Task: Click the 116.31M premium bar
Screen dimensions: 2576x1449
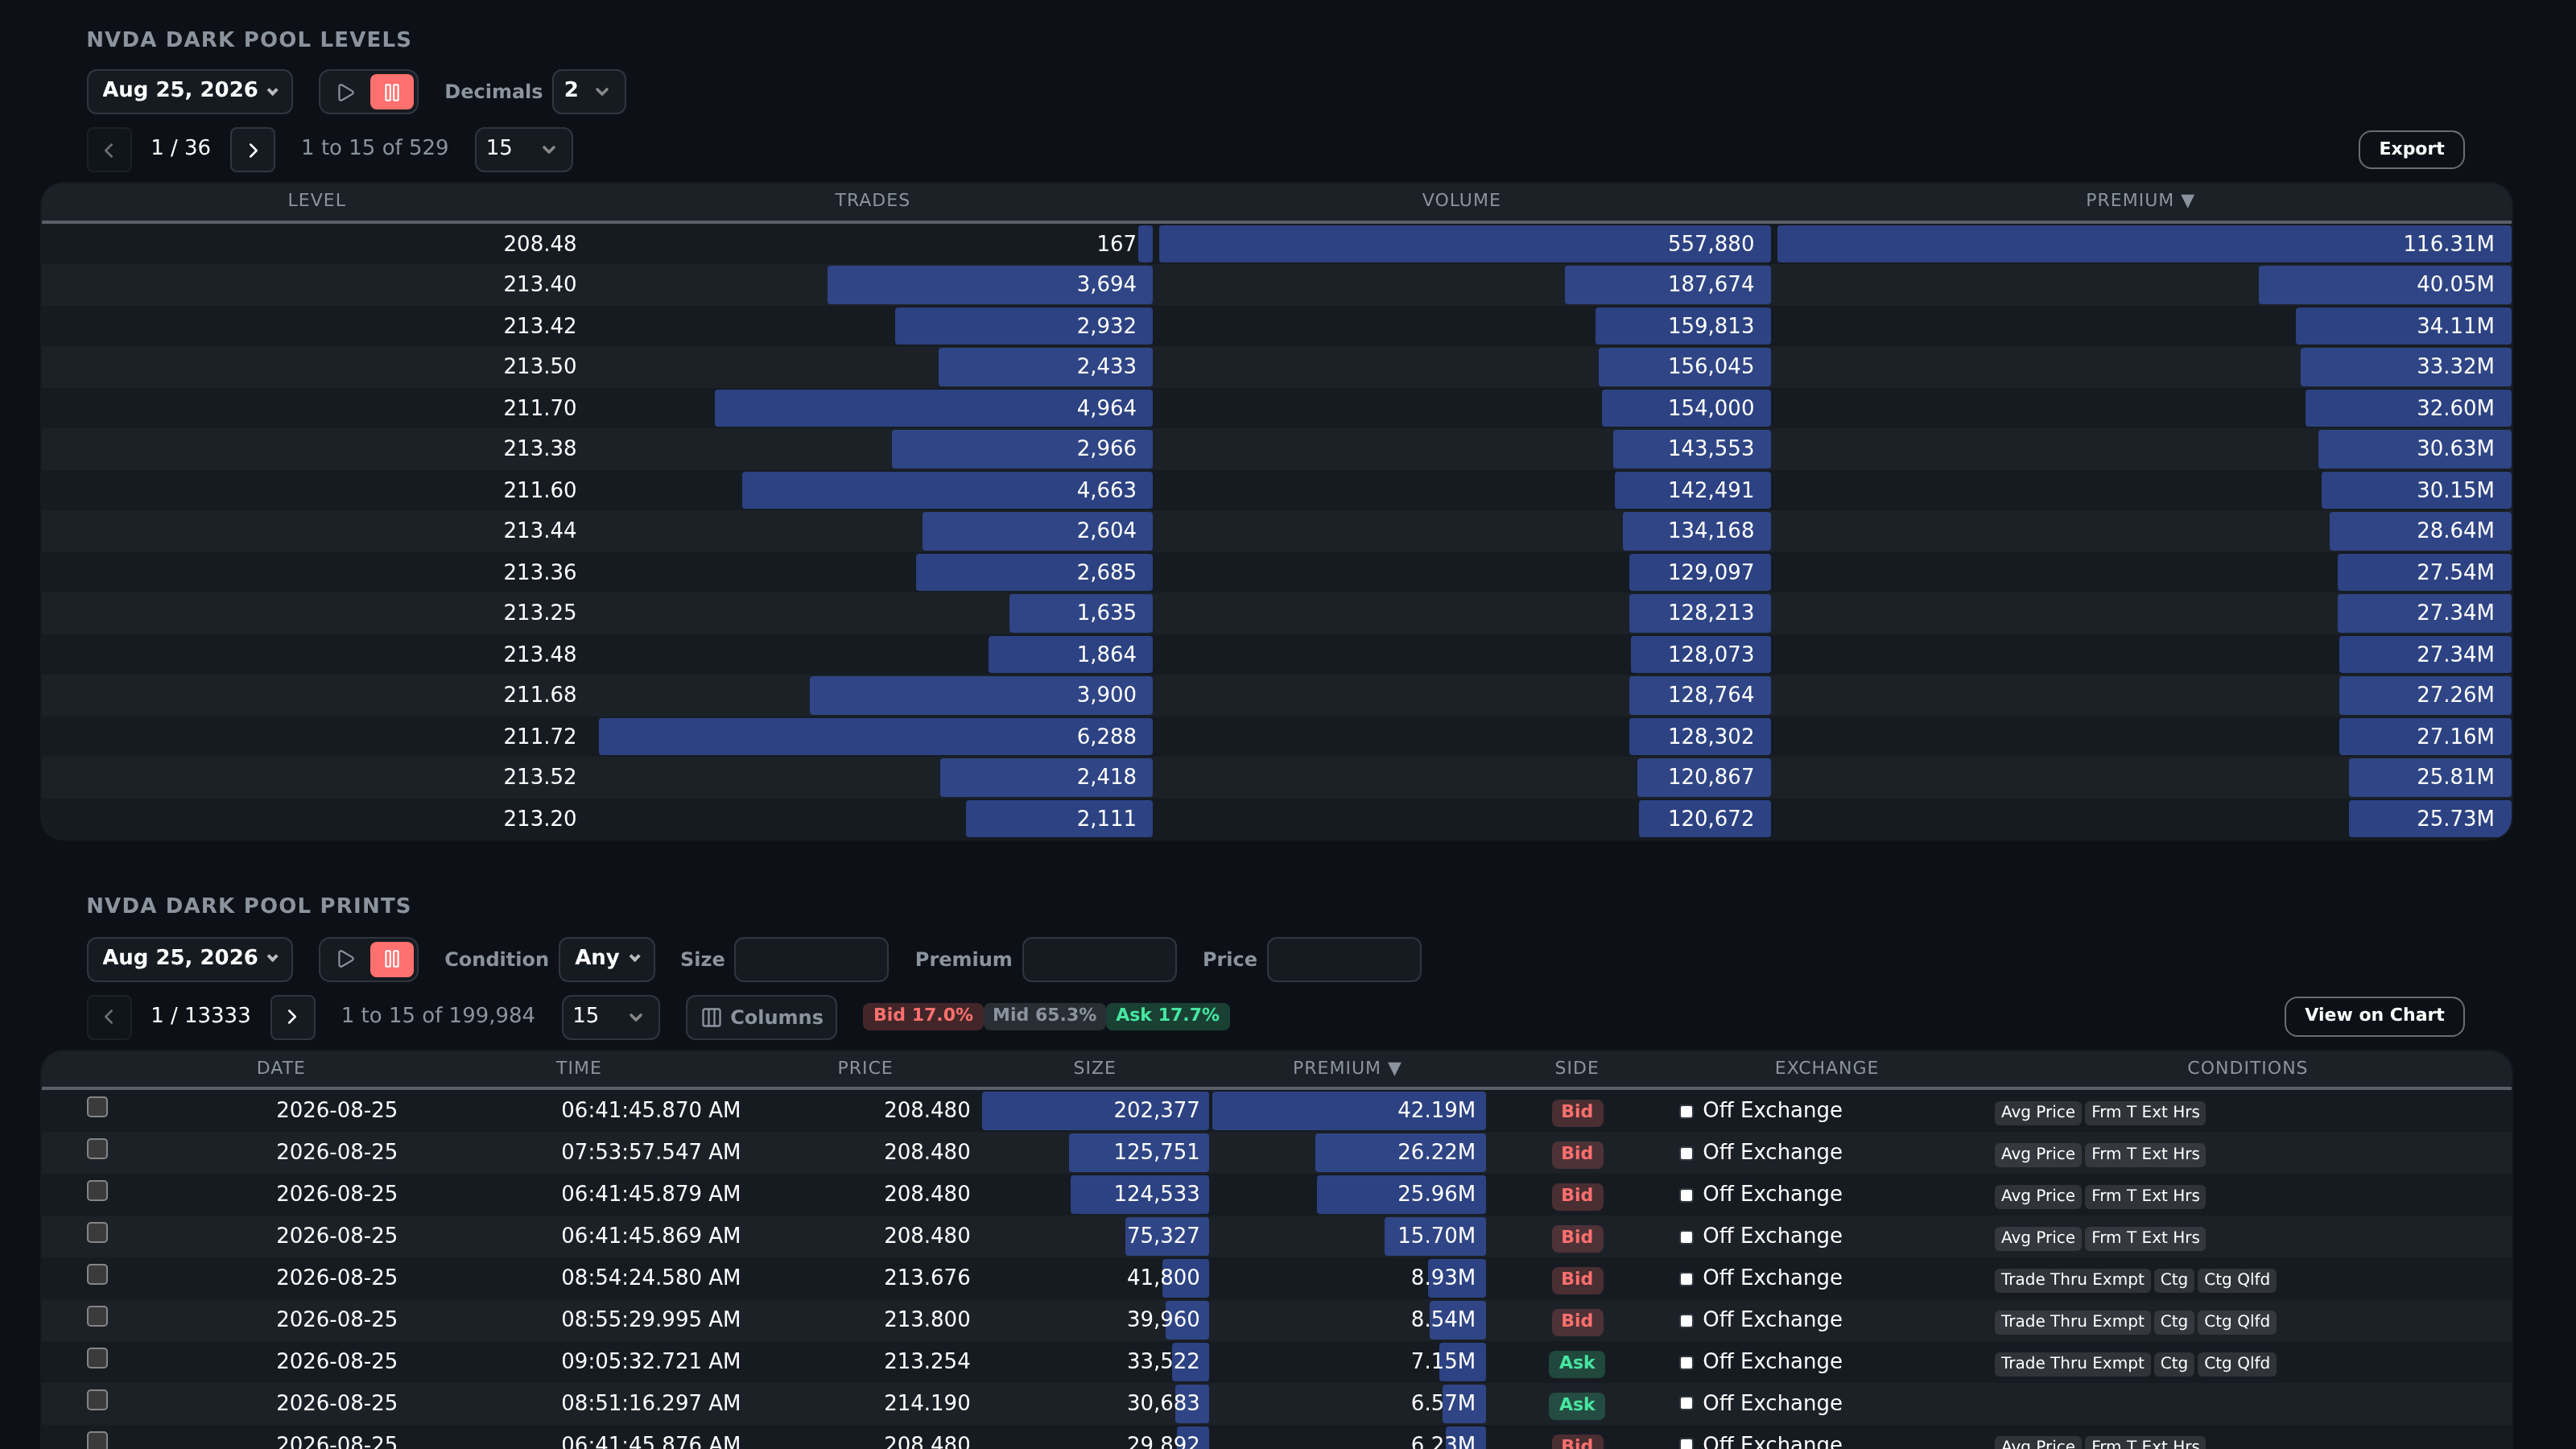Action: tap(2144, 244)
